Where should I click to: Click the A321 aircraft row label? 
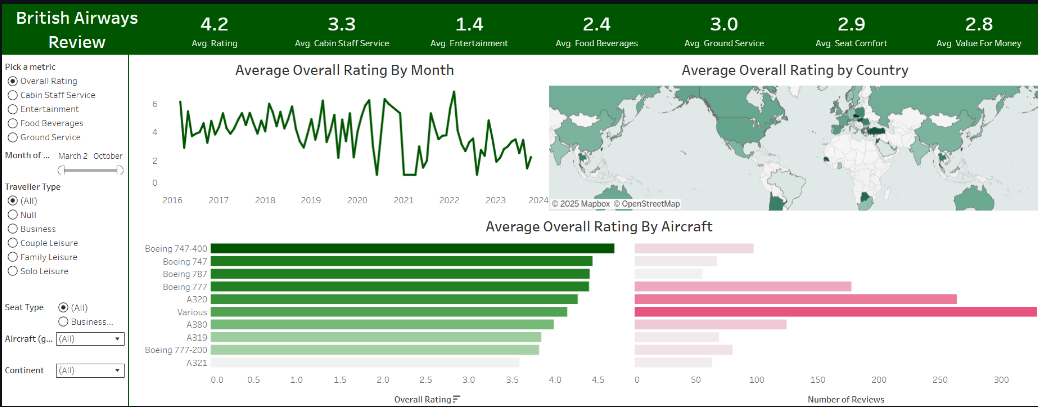point(197,363)
